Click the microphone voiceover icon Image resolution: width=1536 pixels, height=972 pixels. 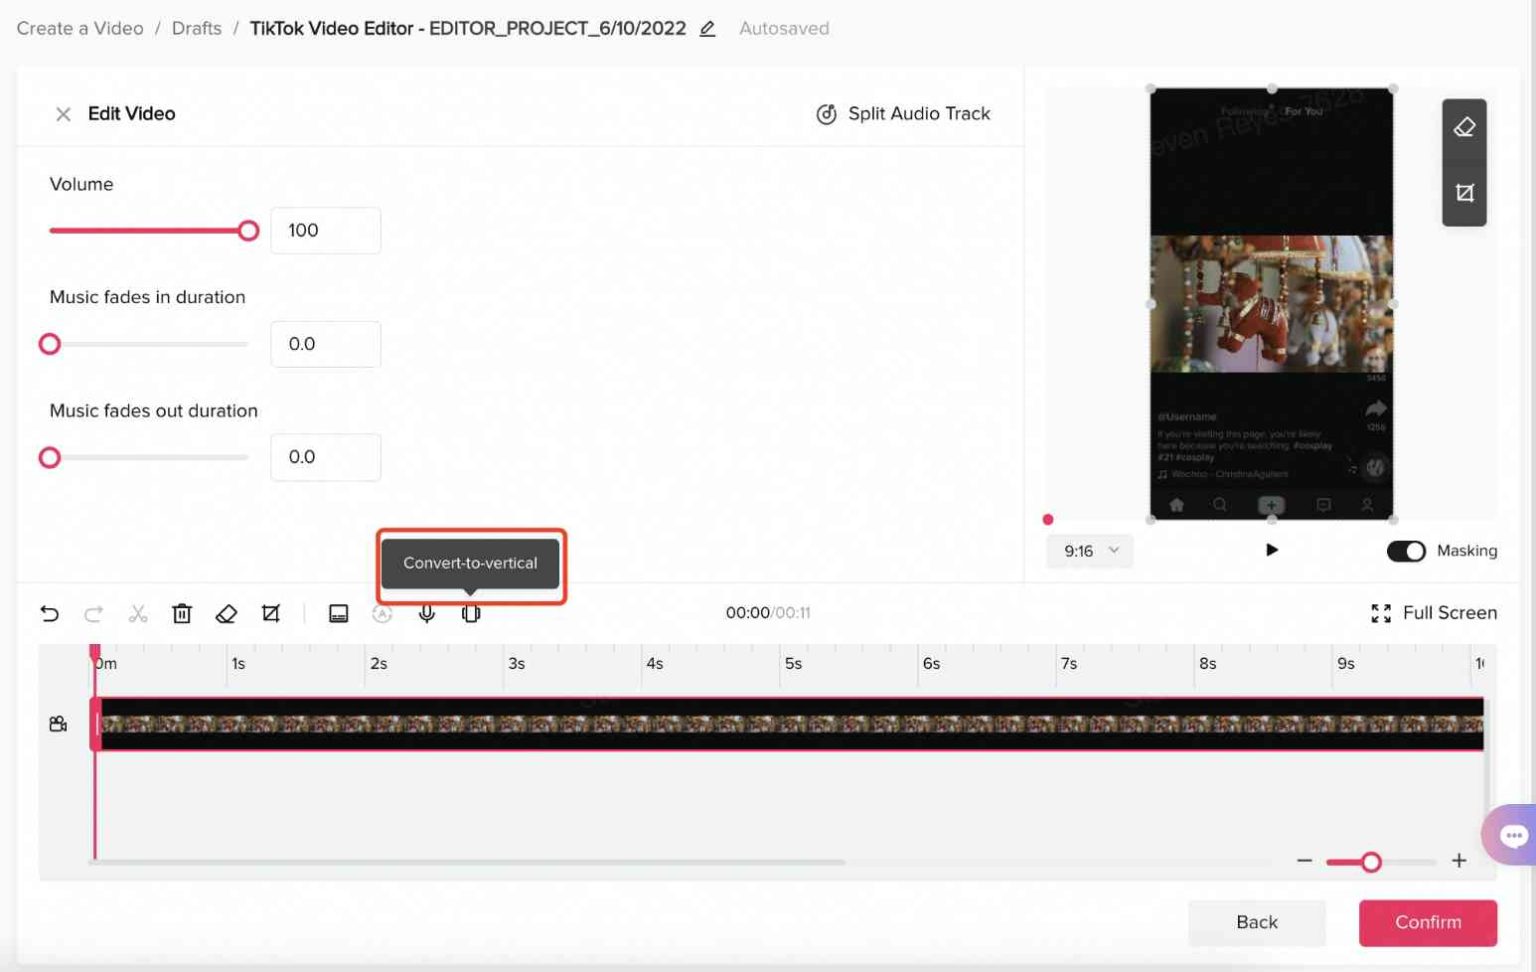coord(427,613)
